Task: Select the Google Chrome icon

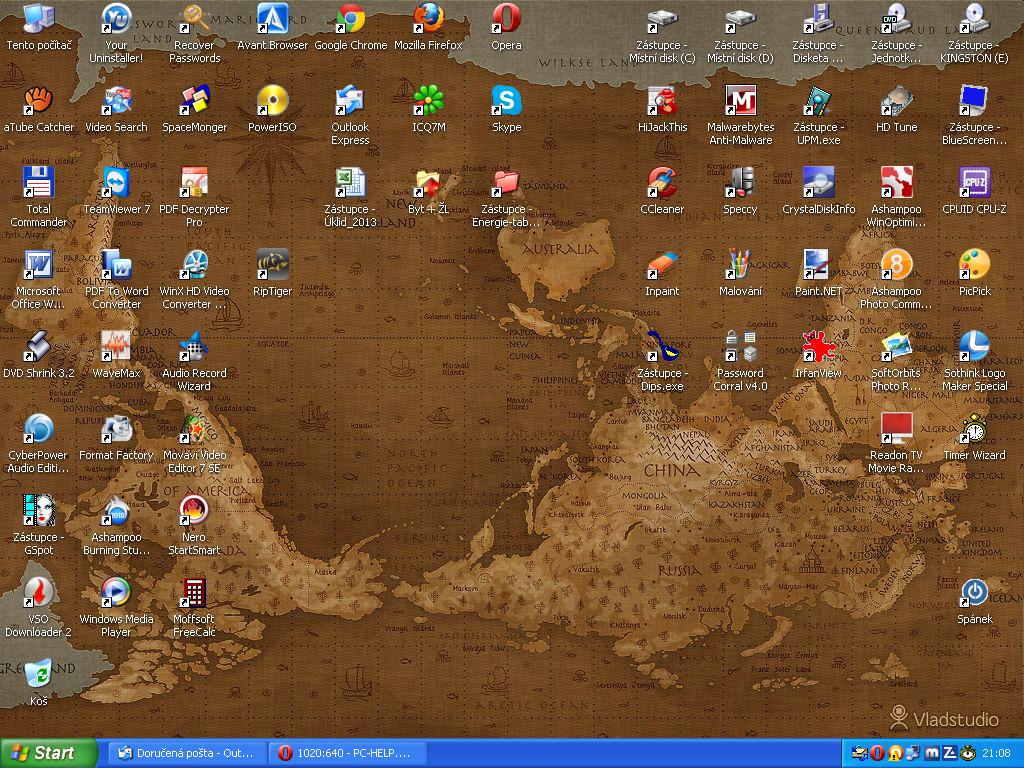Action: pos(350,18)
